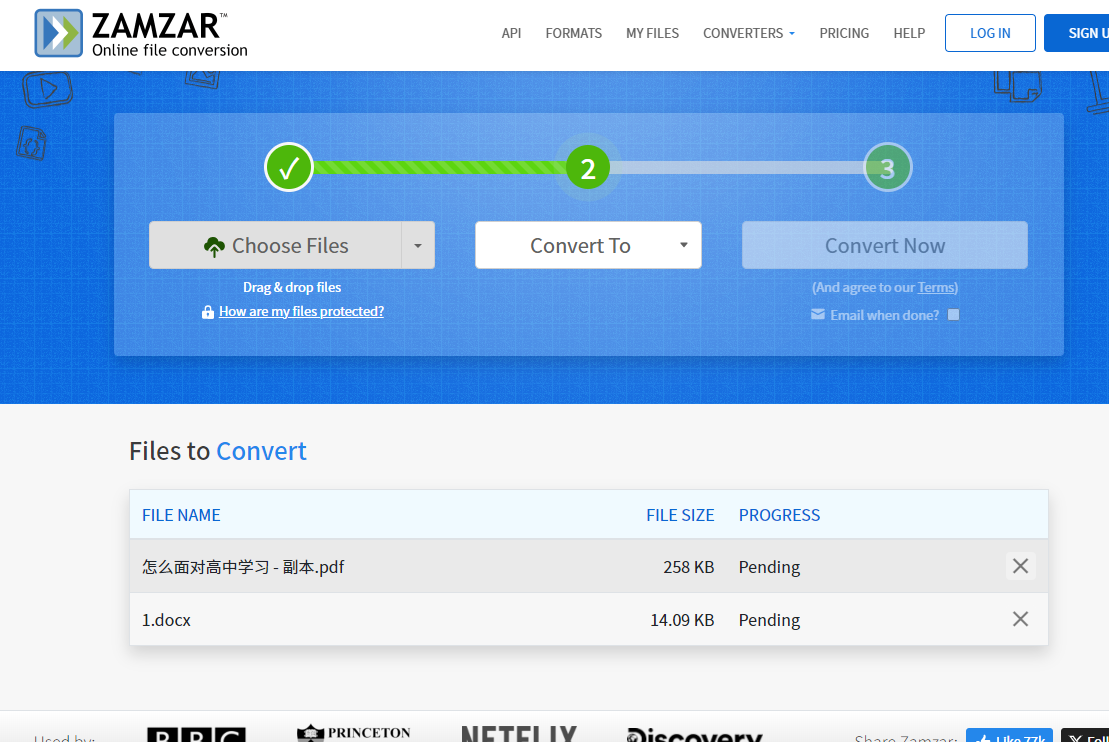Go to My Files in navigation
Viewport: 1109px width, 742px height.
652,33
